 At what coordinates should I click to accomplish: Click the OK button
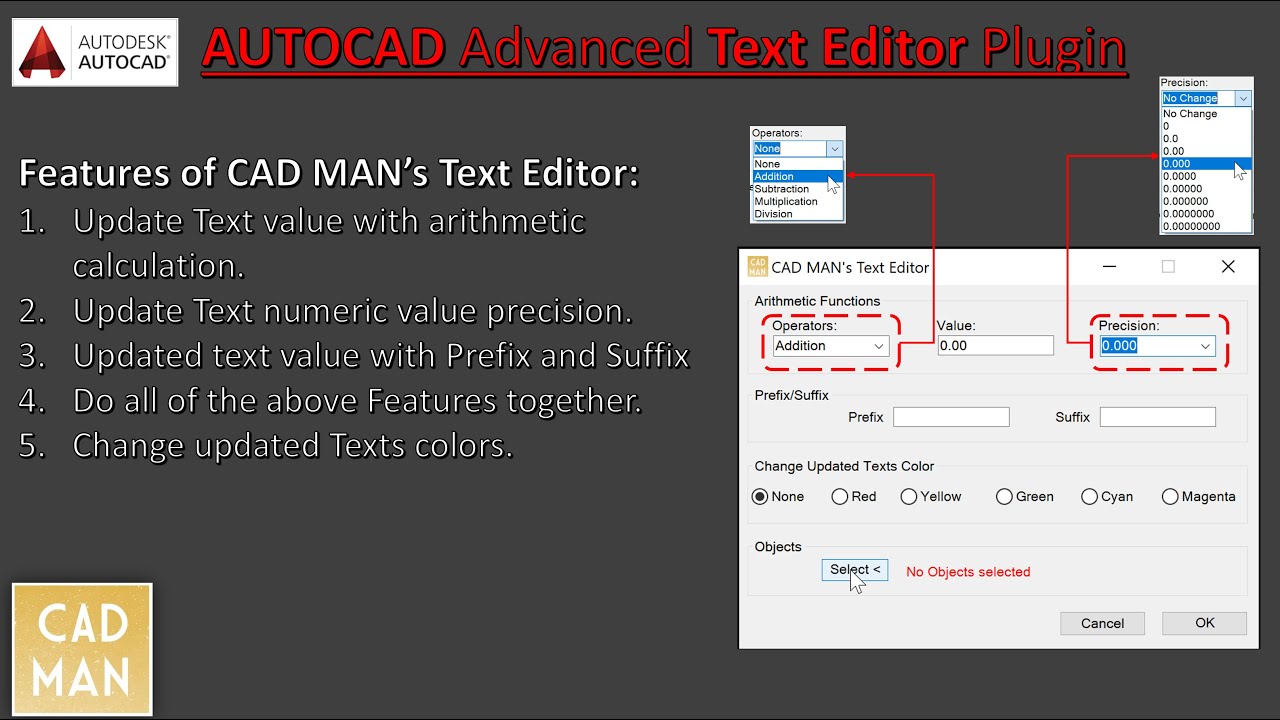[1205, 623]
